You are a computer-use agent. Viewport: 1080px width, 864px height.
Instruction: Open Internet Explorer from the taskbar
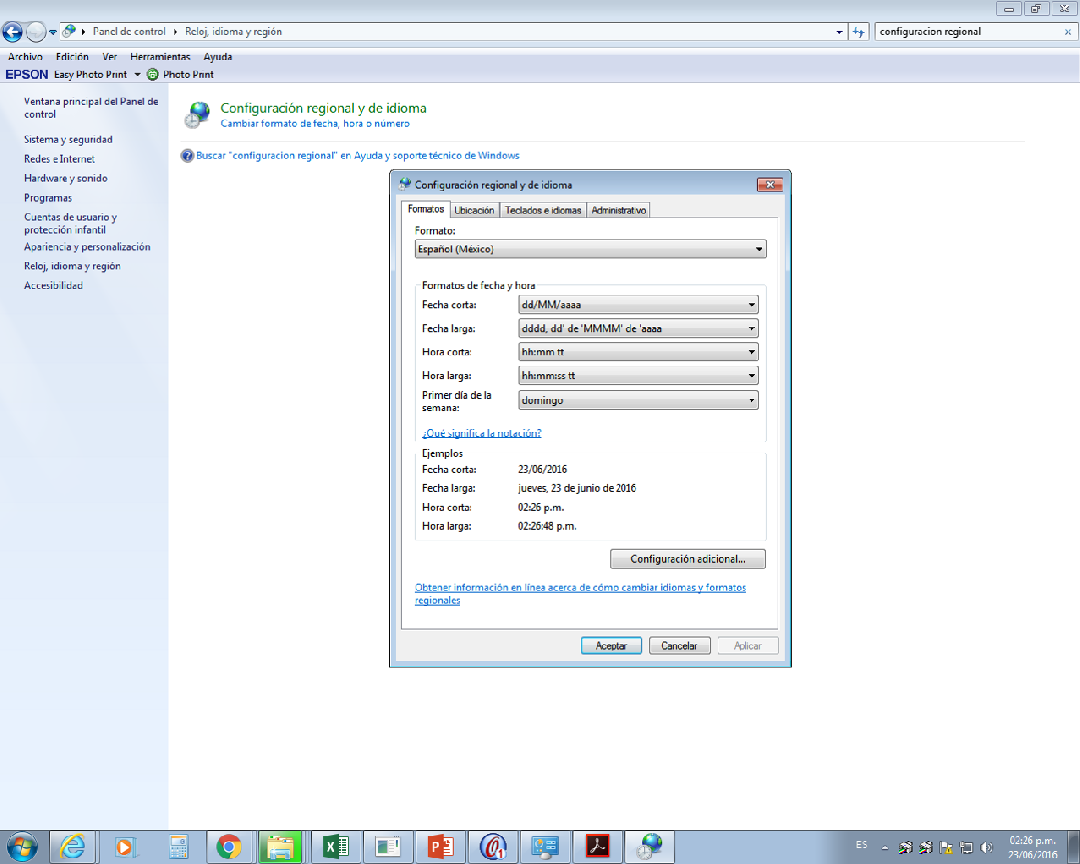coord(72,847)
